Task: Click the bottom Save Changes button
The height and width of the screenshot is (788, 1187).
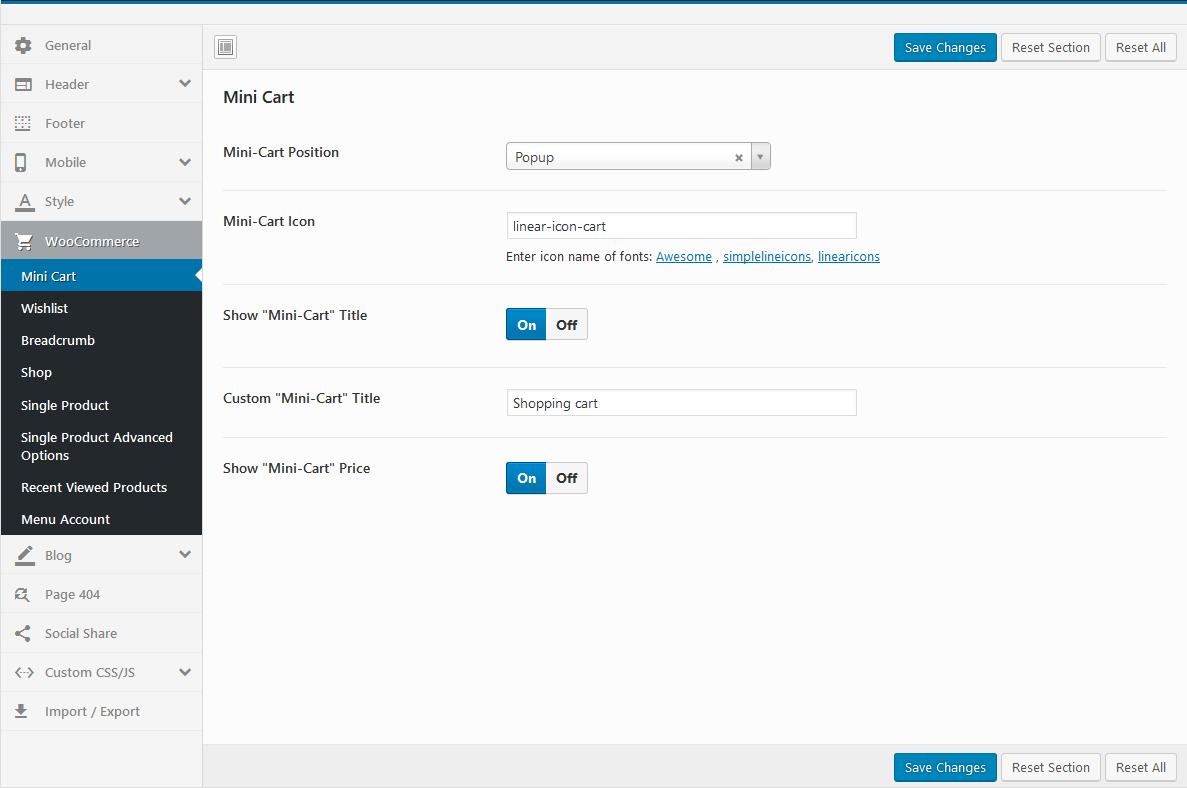Action: [x=945, y=768]
